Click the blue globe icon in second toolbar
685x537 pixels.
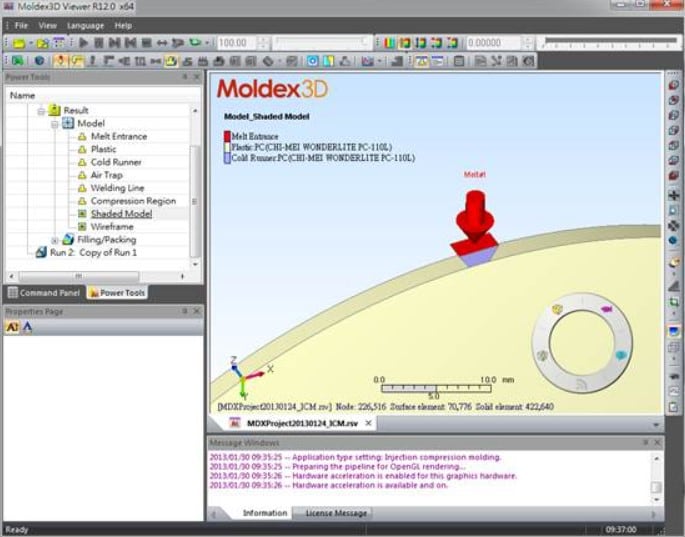[39, 61]
